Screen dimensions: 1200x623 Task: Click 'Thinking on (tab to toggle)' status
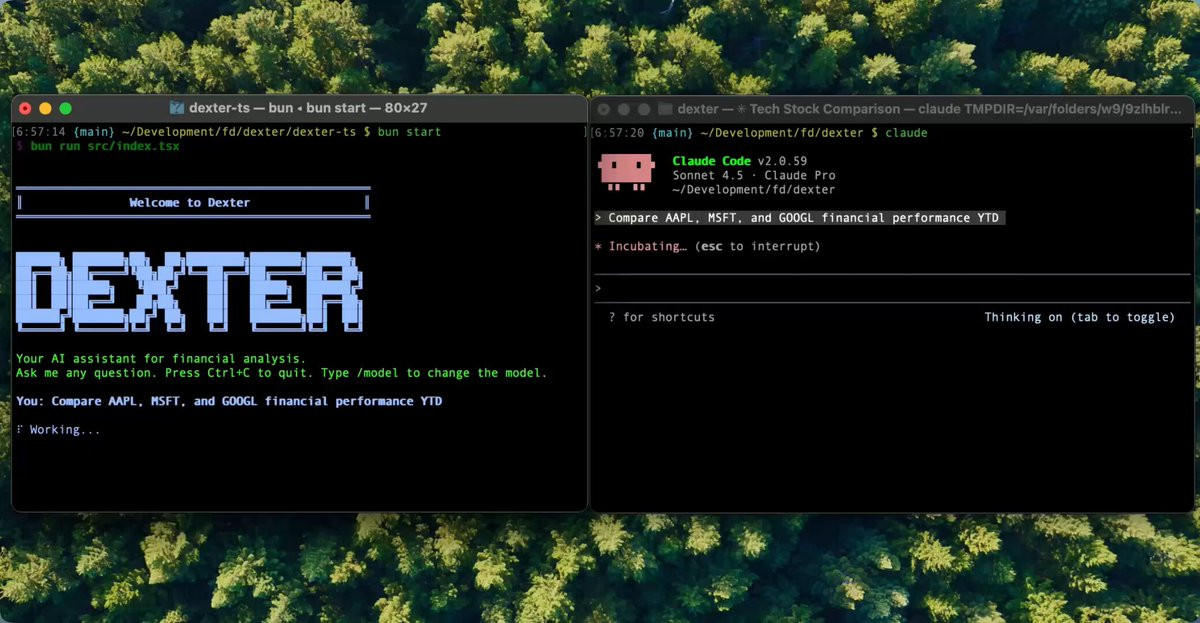coord(1079,317)
